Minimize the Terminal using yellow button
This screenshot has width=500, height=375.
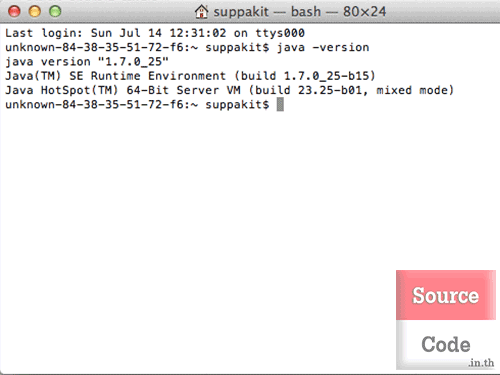pyautogui.click(x=35, y=12)
